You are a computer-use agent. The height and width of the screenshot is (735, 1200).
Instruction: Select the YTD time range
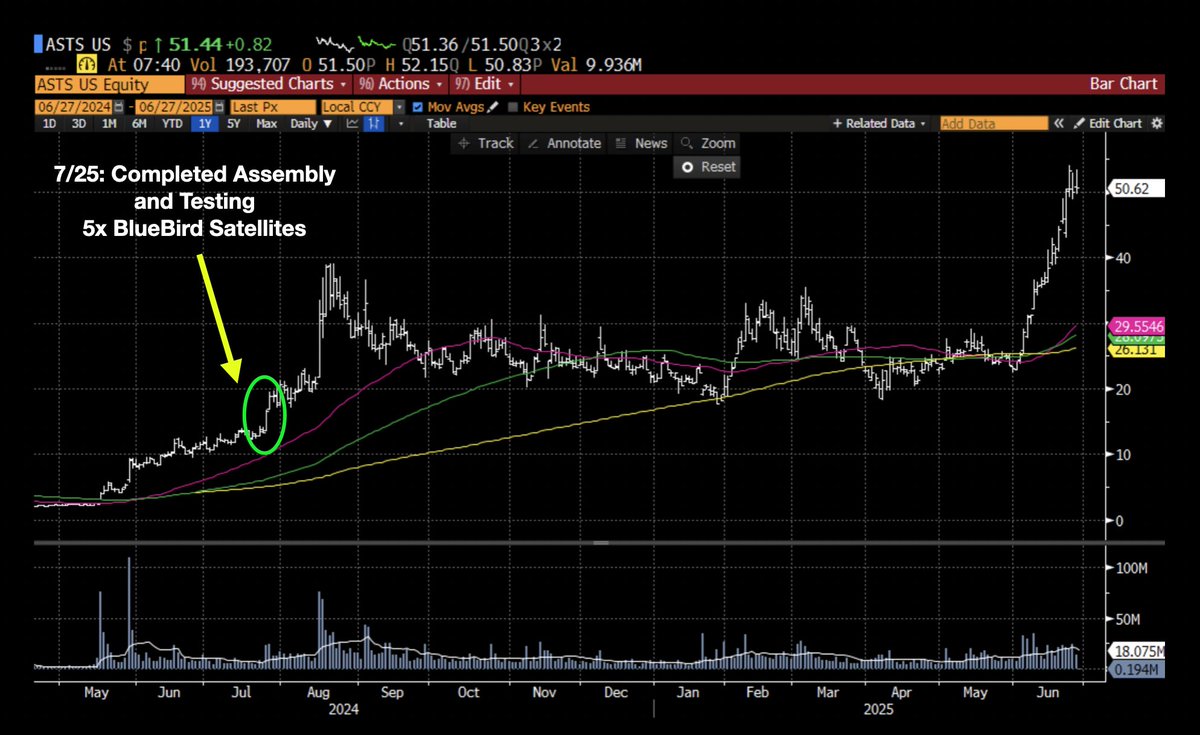coord(172,124)
